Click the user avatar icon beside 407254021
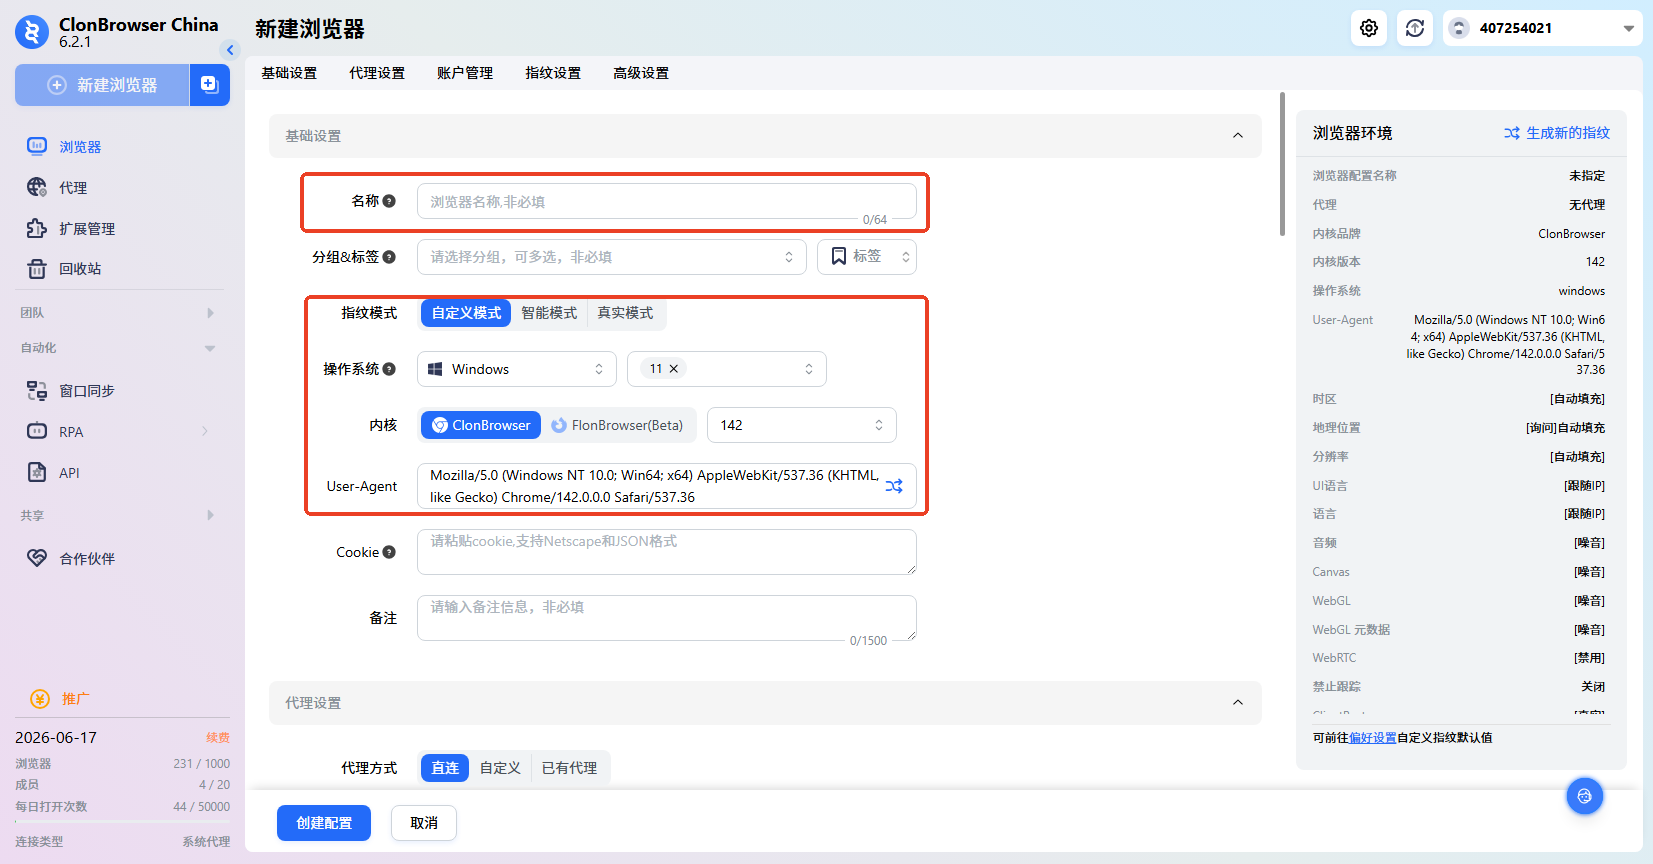1653x864 pixels. tap(1459, 28)
